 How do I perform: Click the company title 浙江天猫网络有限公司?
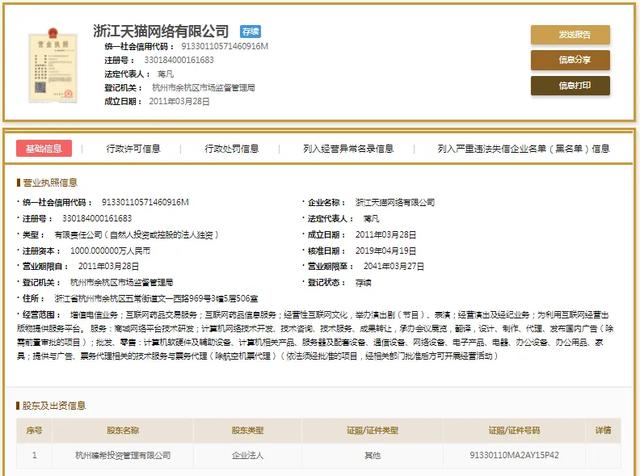(161, 31)
